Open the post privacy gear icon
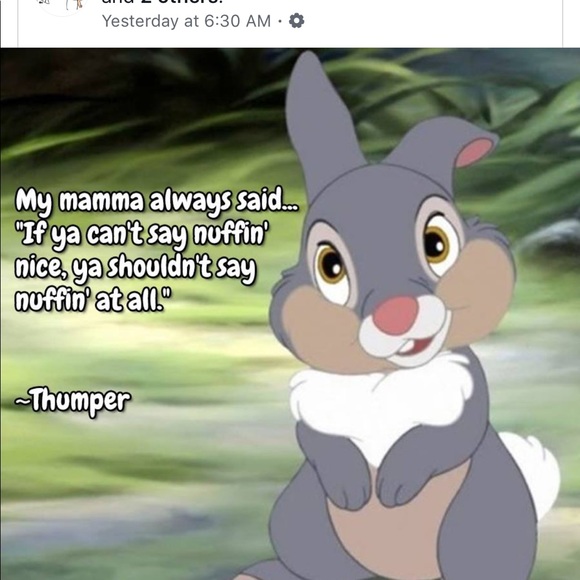The height and width of the screenshot is (580, 580). (x=296, y=21)
